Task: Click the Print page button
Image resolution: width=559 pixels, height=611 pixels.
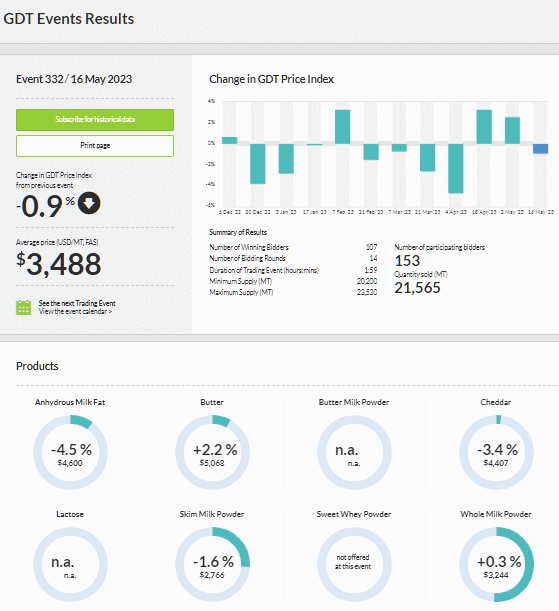Action: point(95,146)
